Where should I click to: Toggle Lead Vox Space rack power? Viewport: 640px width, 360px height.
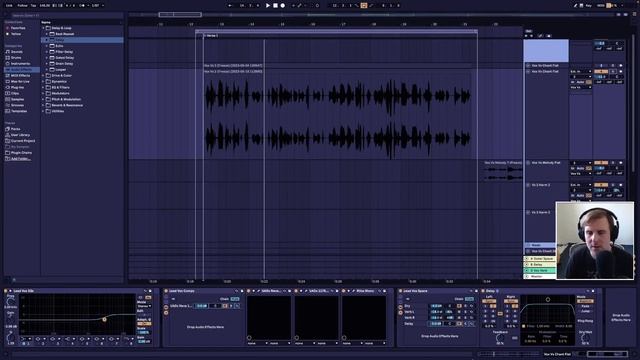(x=400, y=291)
